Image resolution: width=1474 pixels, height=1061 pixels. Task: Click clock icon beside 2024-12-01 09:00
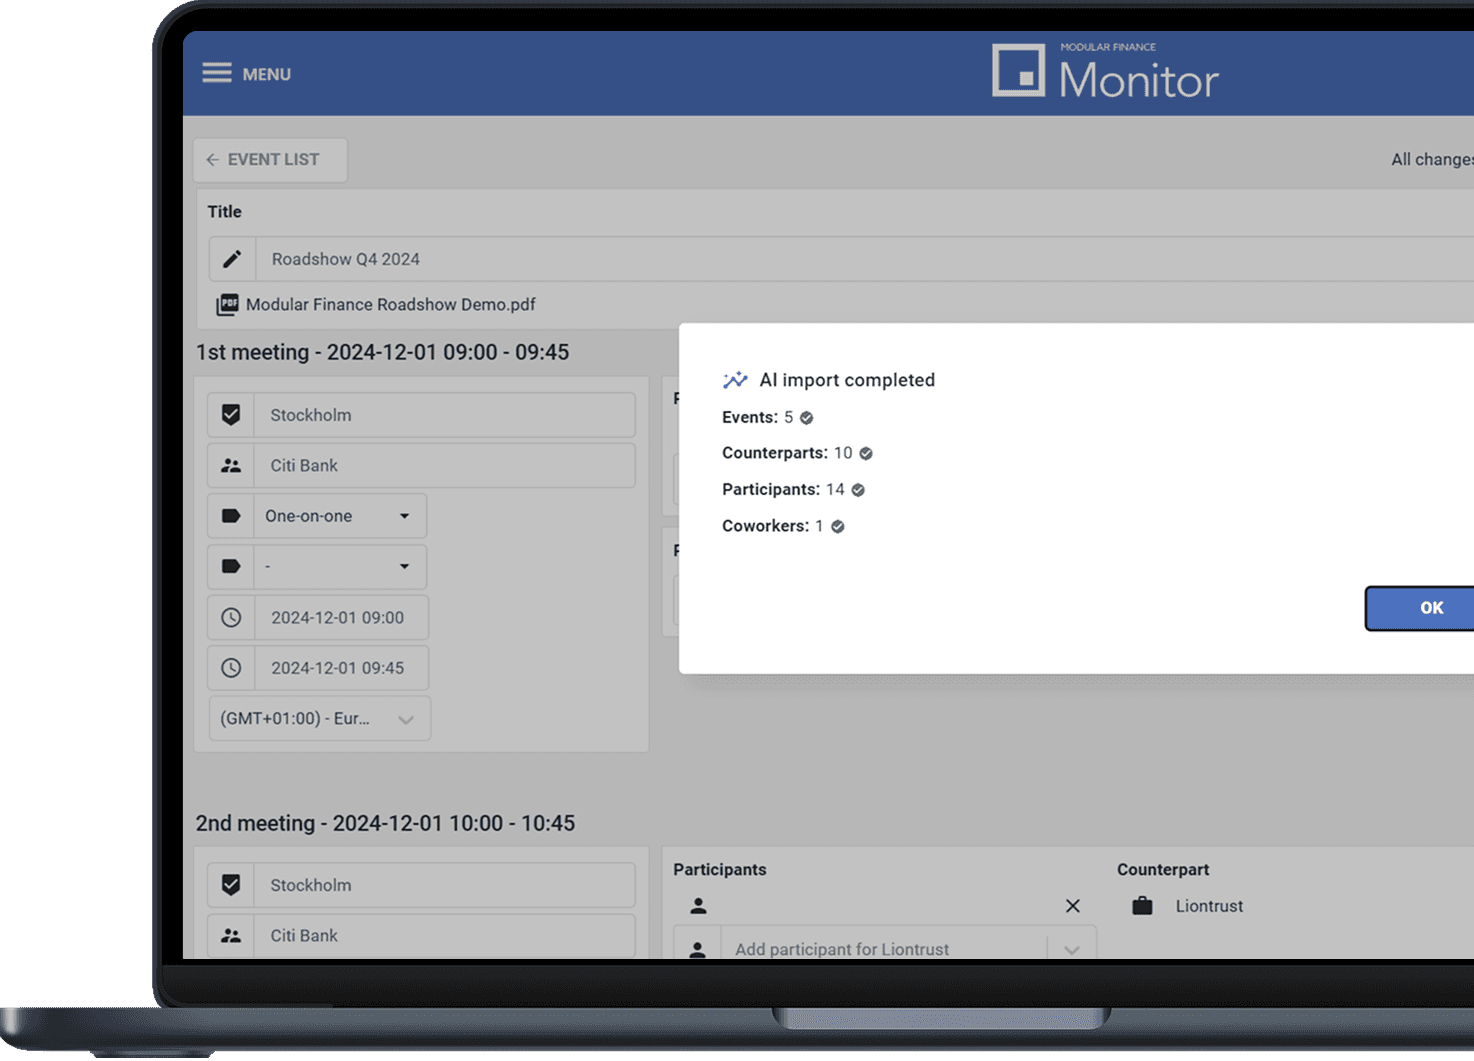tap(231, 617)
